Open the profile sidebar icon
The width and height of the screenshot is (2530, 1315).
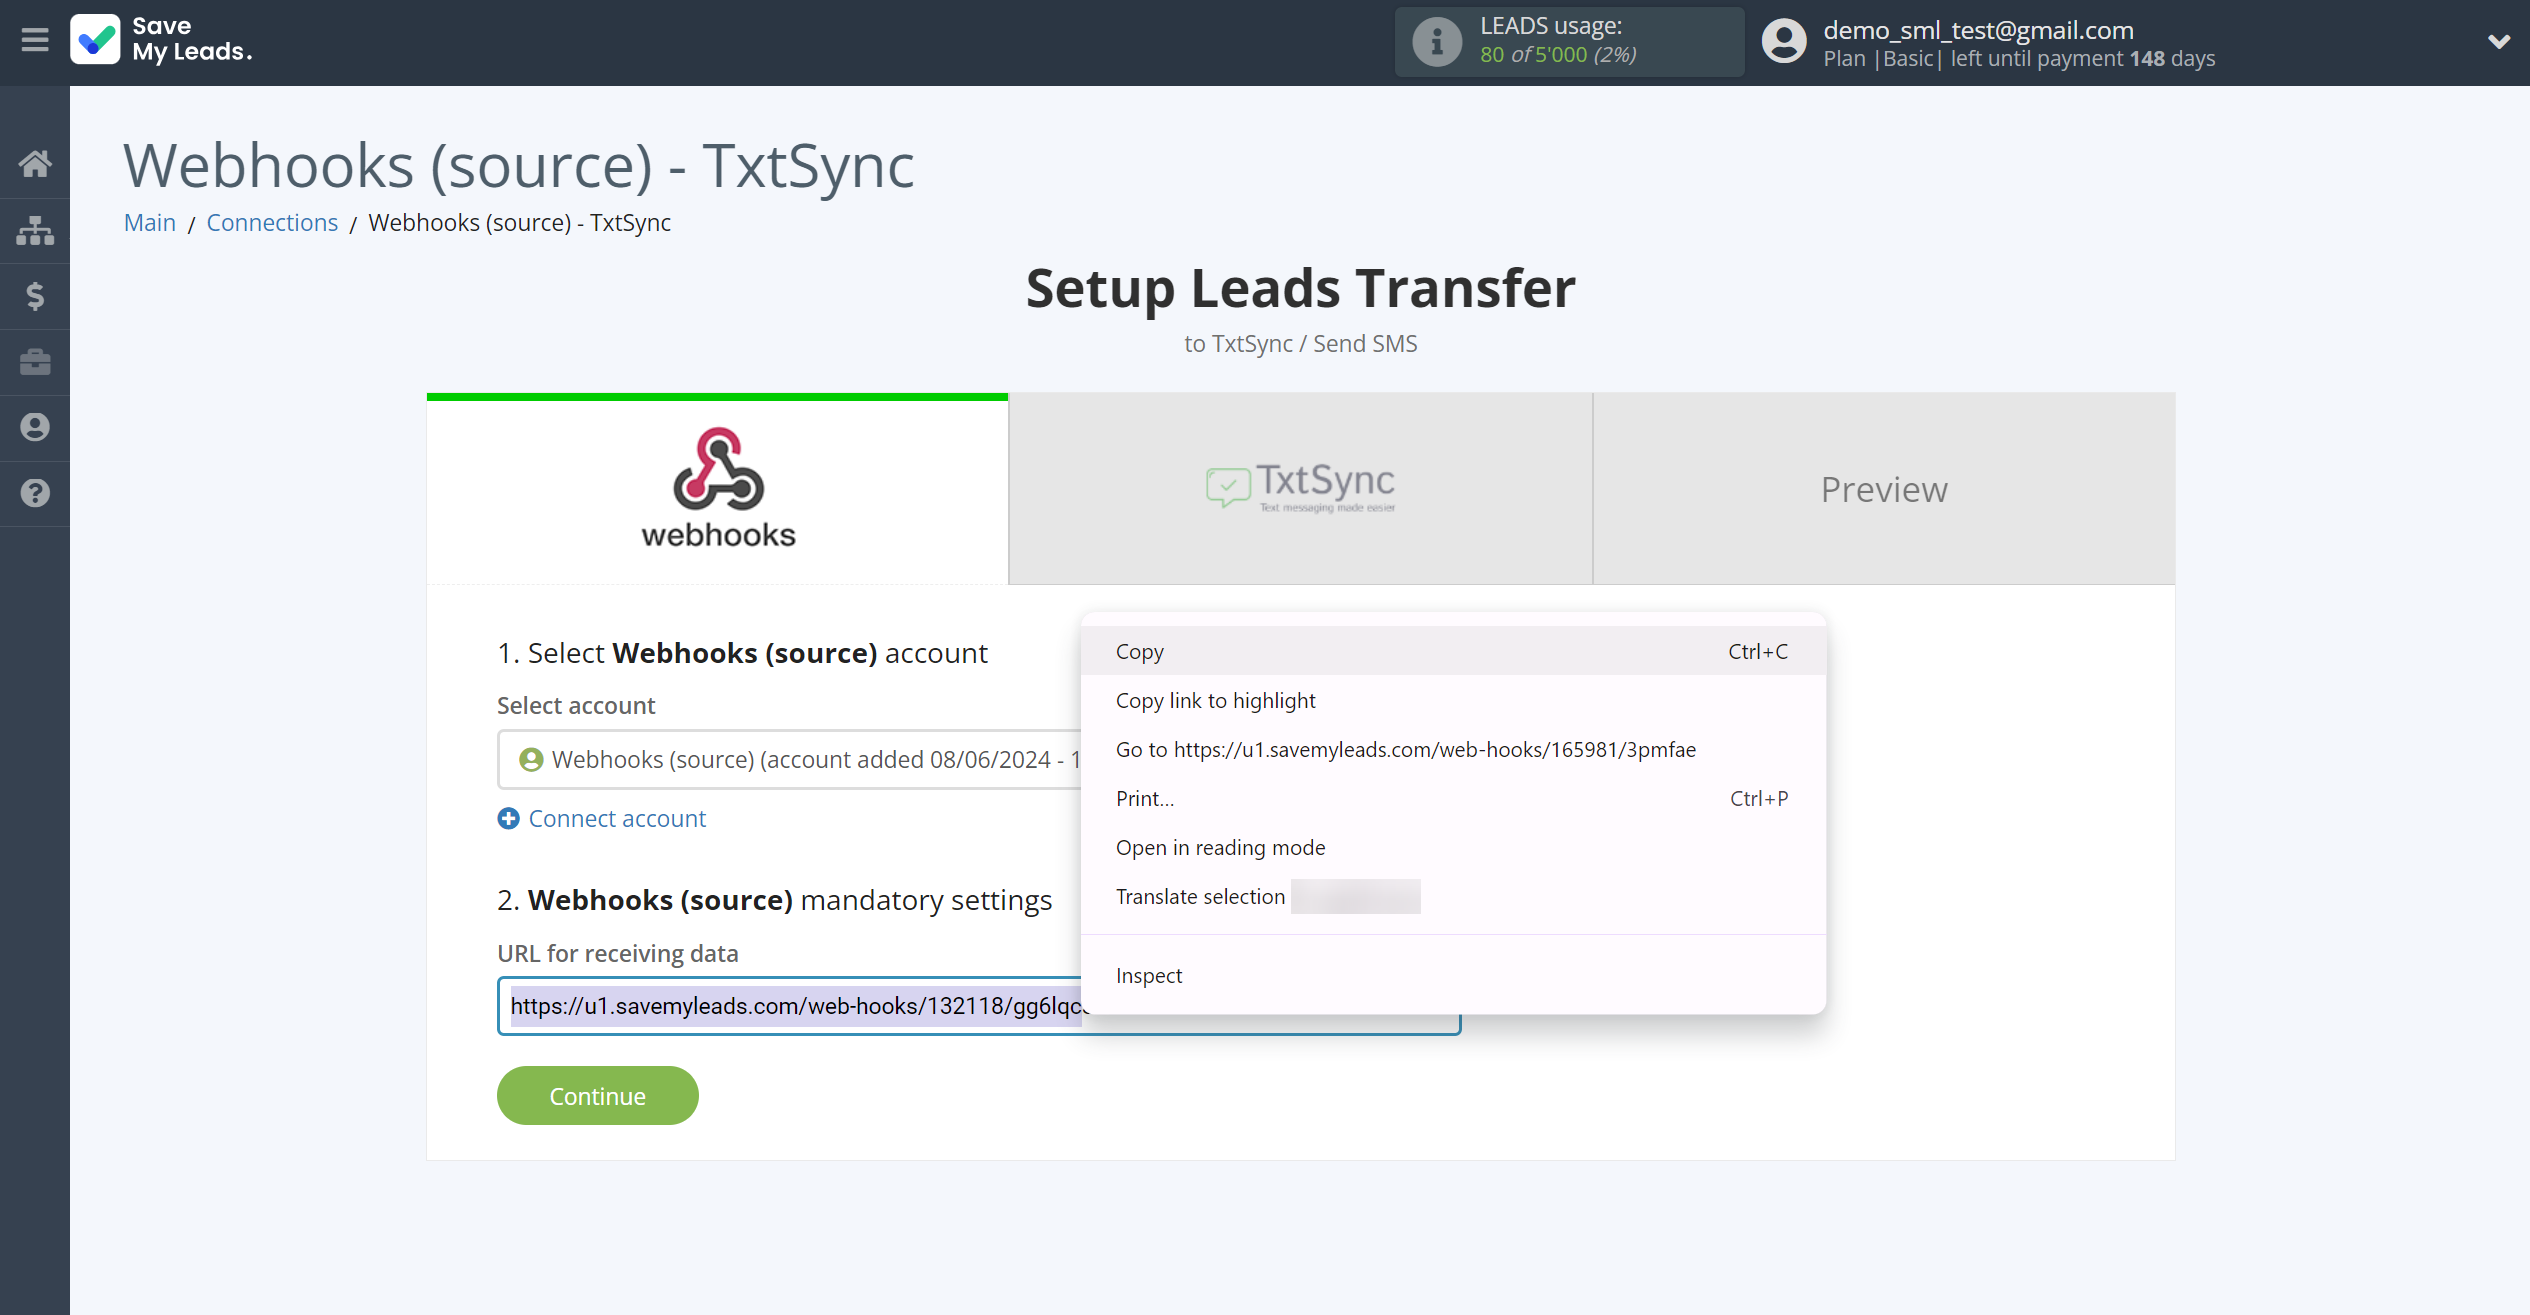point(35,427)
